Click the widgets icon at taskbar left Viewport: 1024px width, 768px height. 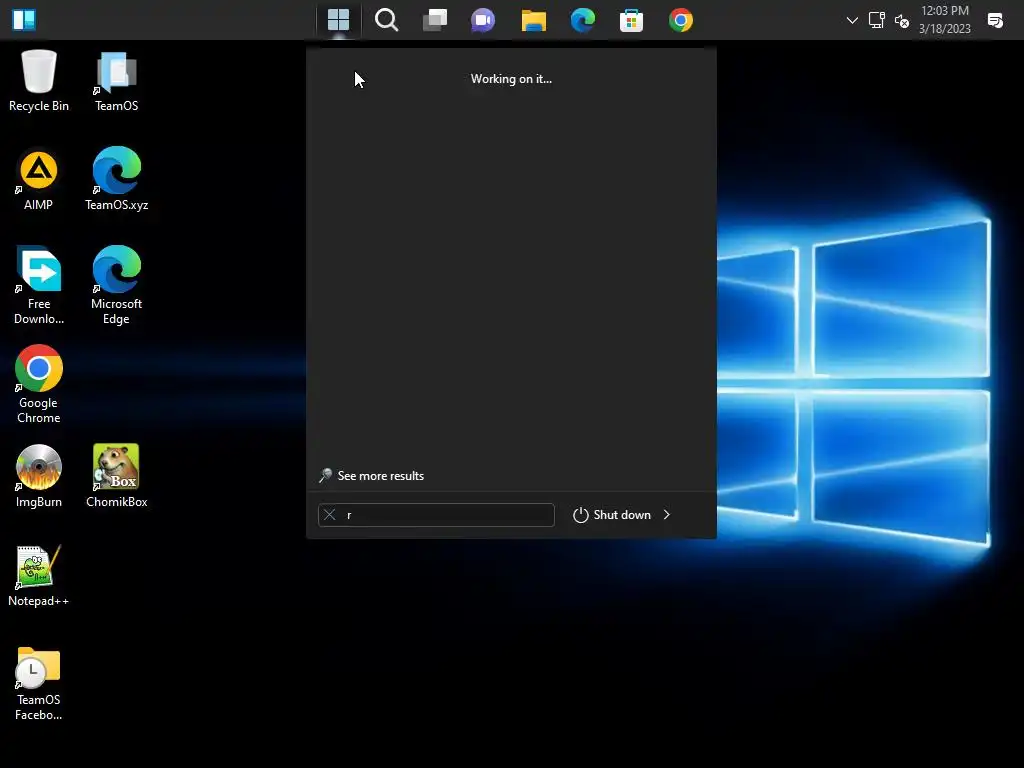click(x=24, y=20)
